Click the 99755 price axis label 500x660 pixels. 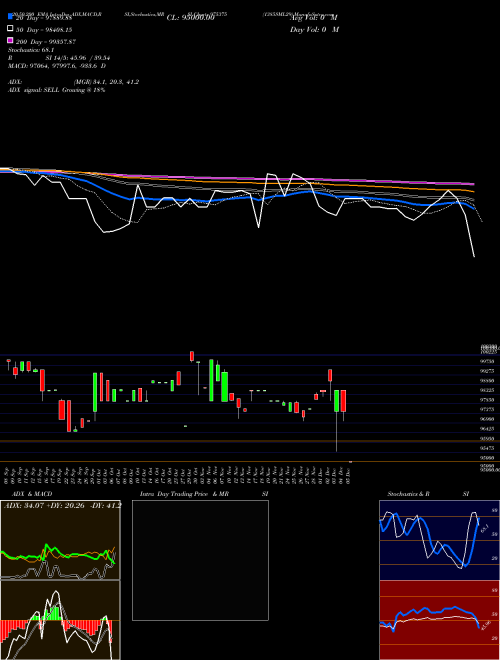point(487,361)
